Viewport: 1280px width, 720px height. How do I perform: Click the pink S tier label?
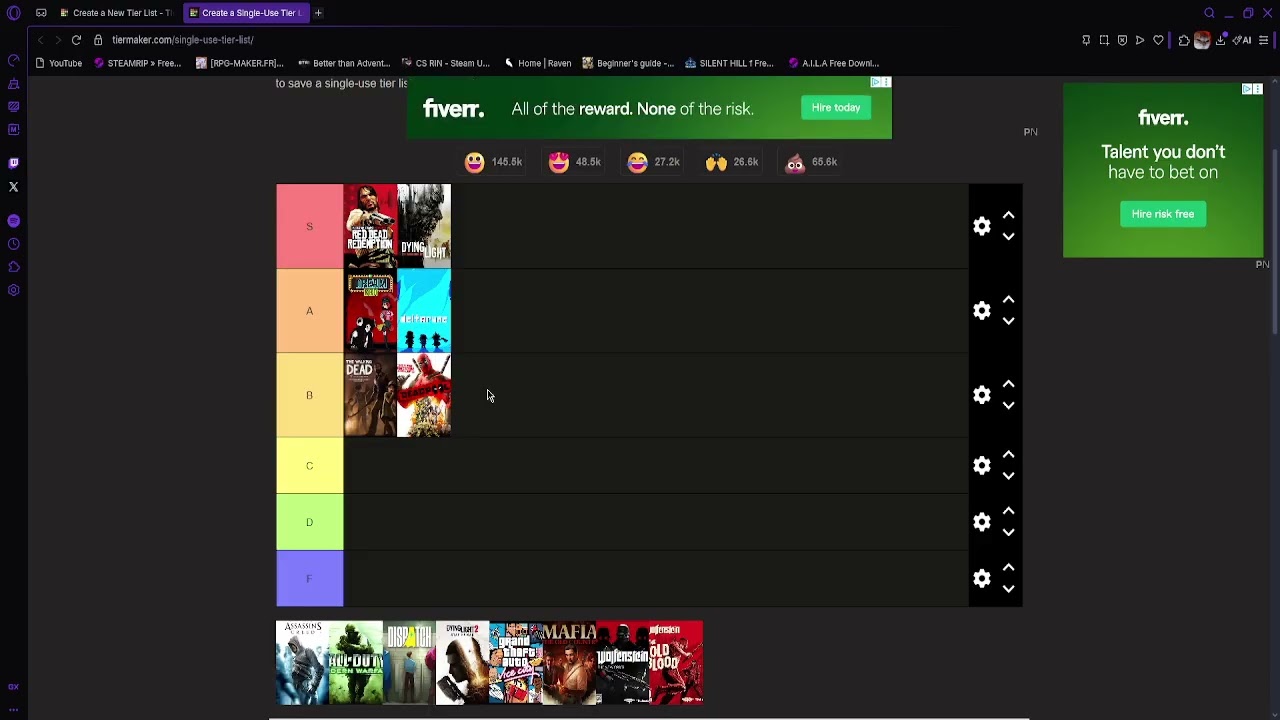point(310,226)
